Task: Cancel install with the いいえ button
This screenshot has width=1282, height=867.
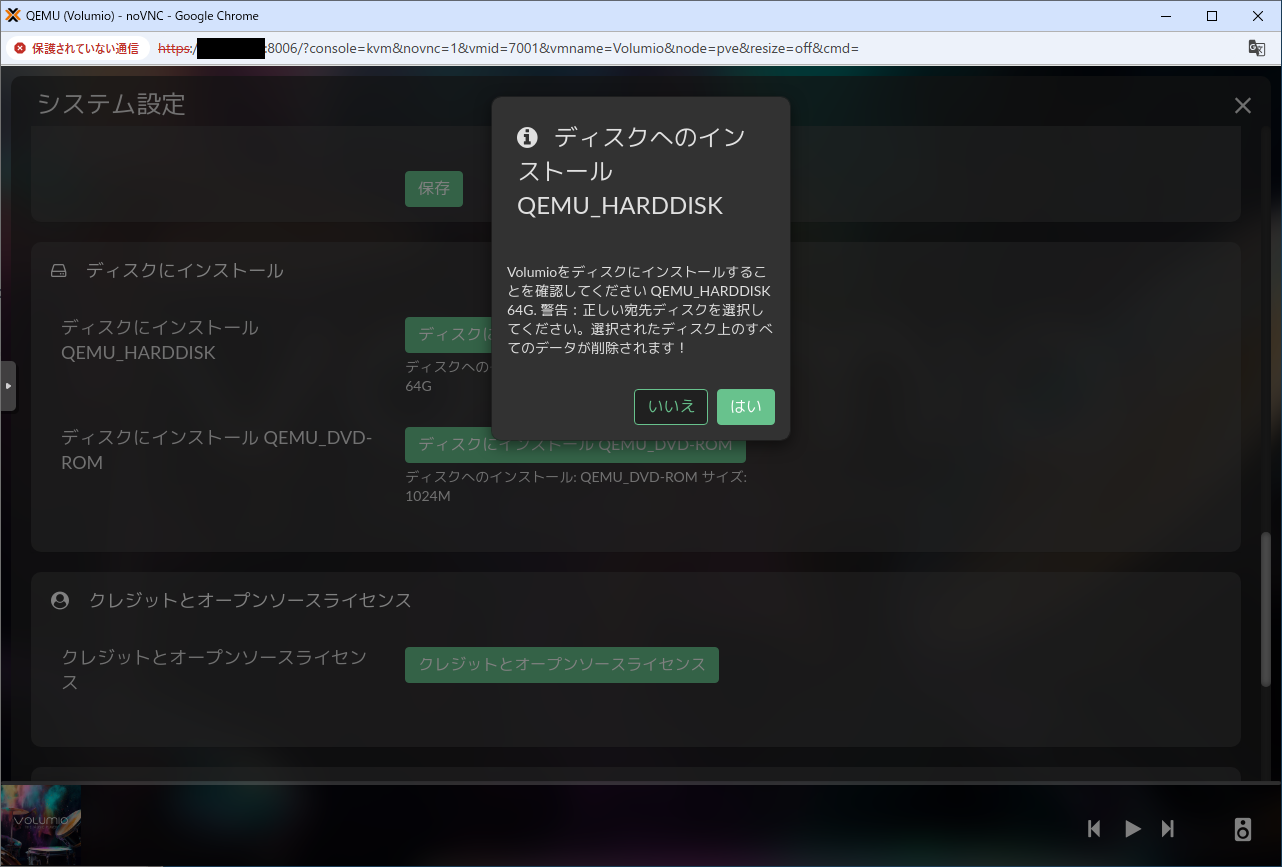Action: tap(671, 407)
